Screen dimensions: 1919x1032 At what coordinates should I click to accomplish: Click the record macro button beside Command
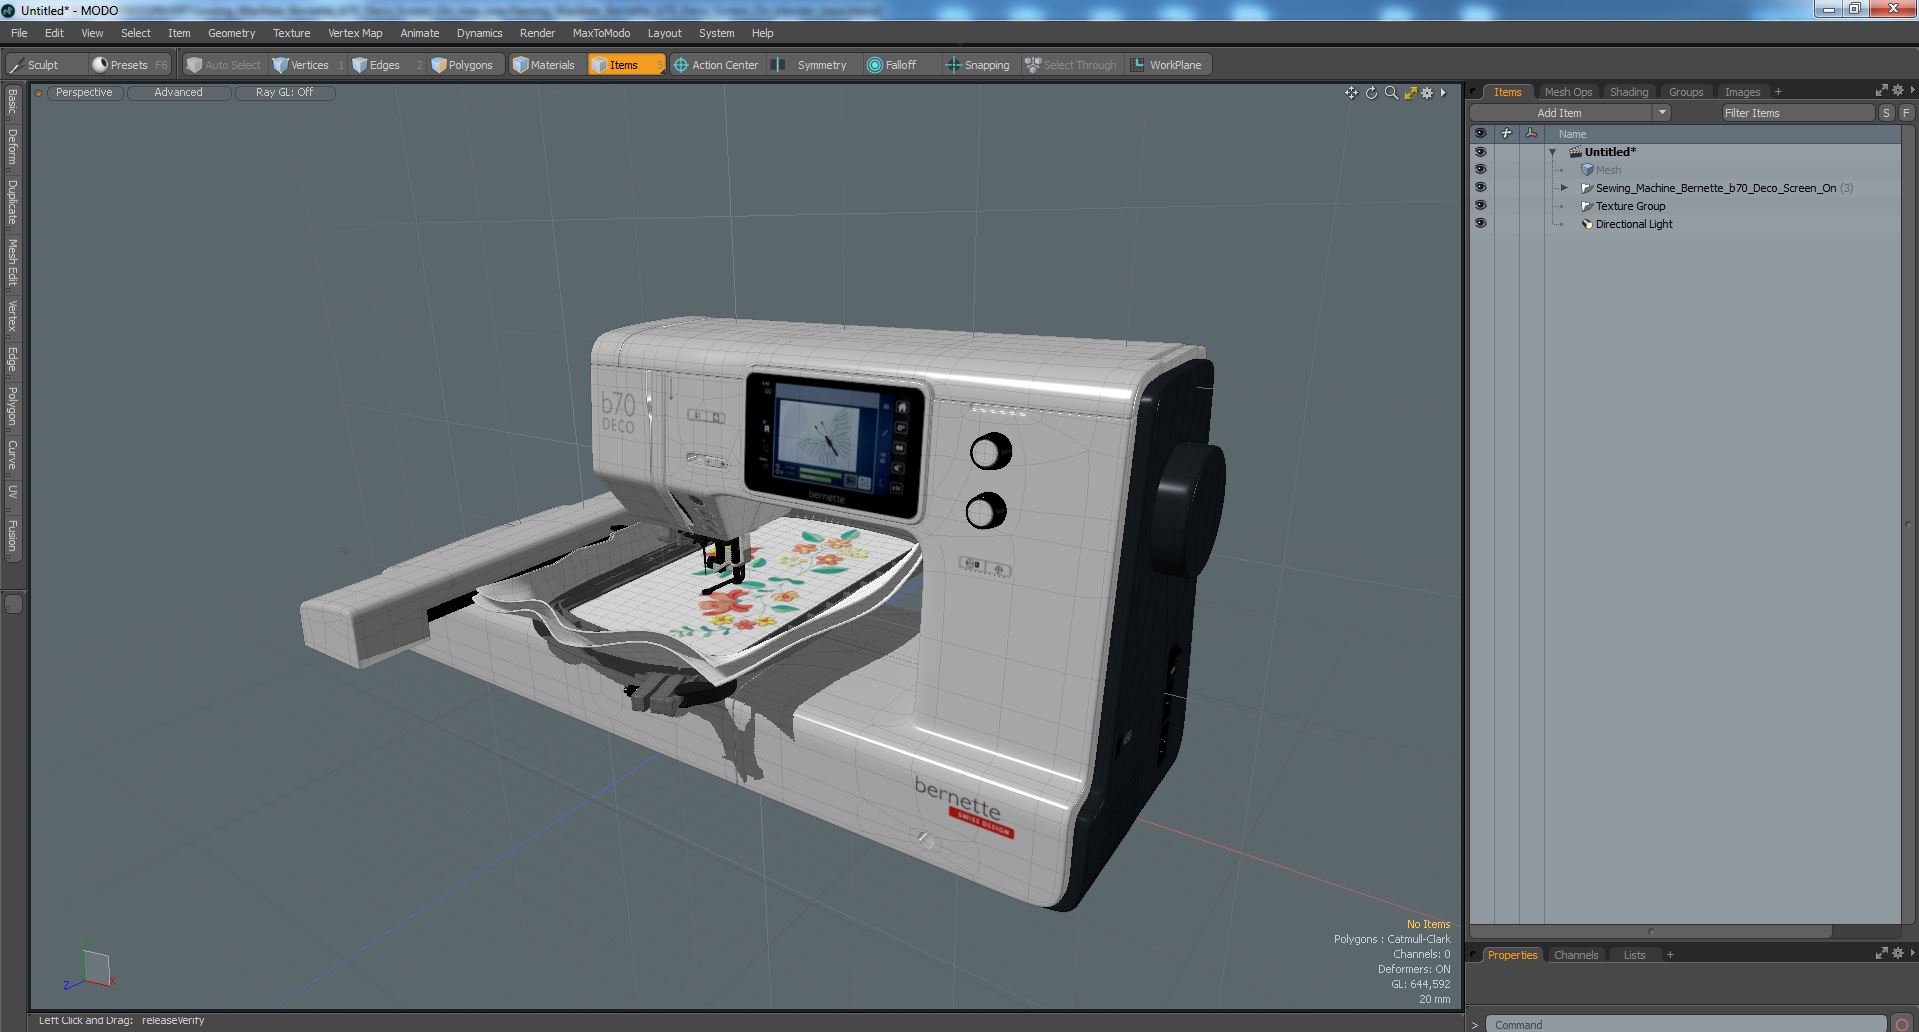click(1902, 1023)
